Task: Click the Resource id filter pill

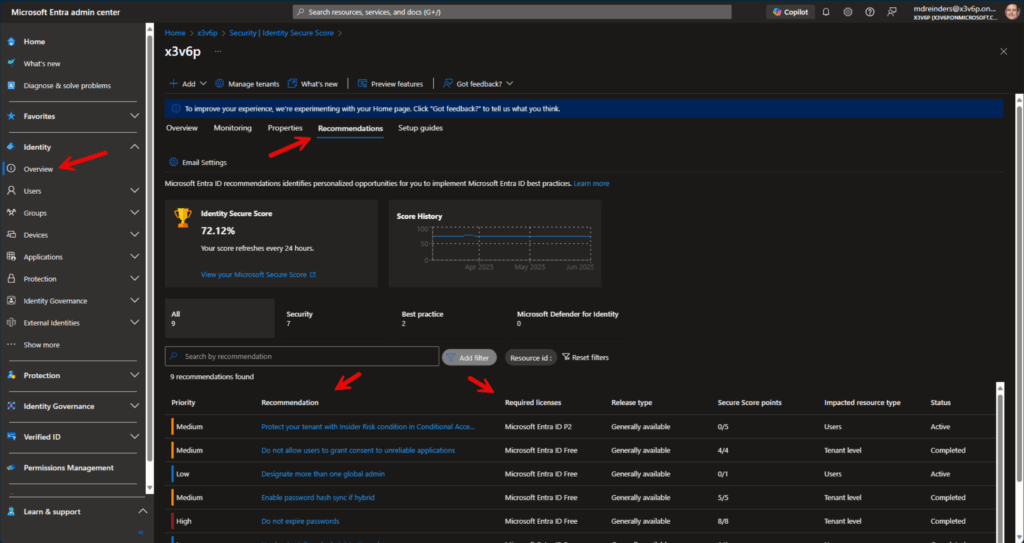Action: 530,357
